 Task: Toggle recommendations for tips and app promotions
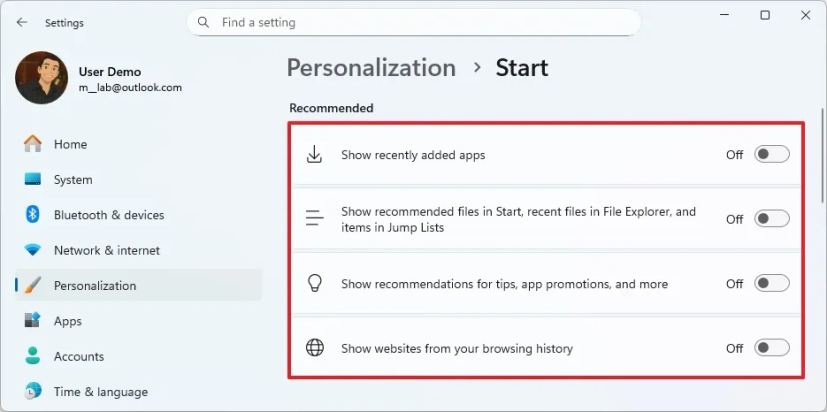[x=771, y=284]
